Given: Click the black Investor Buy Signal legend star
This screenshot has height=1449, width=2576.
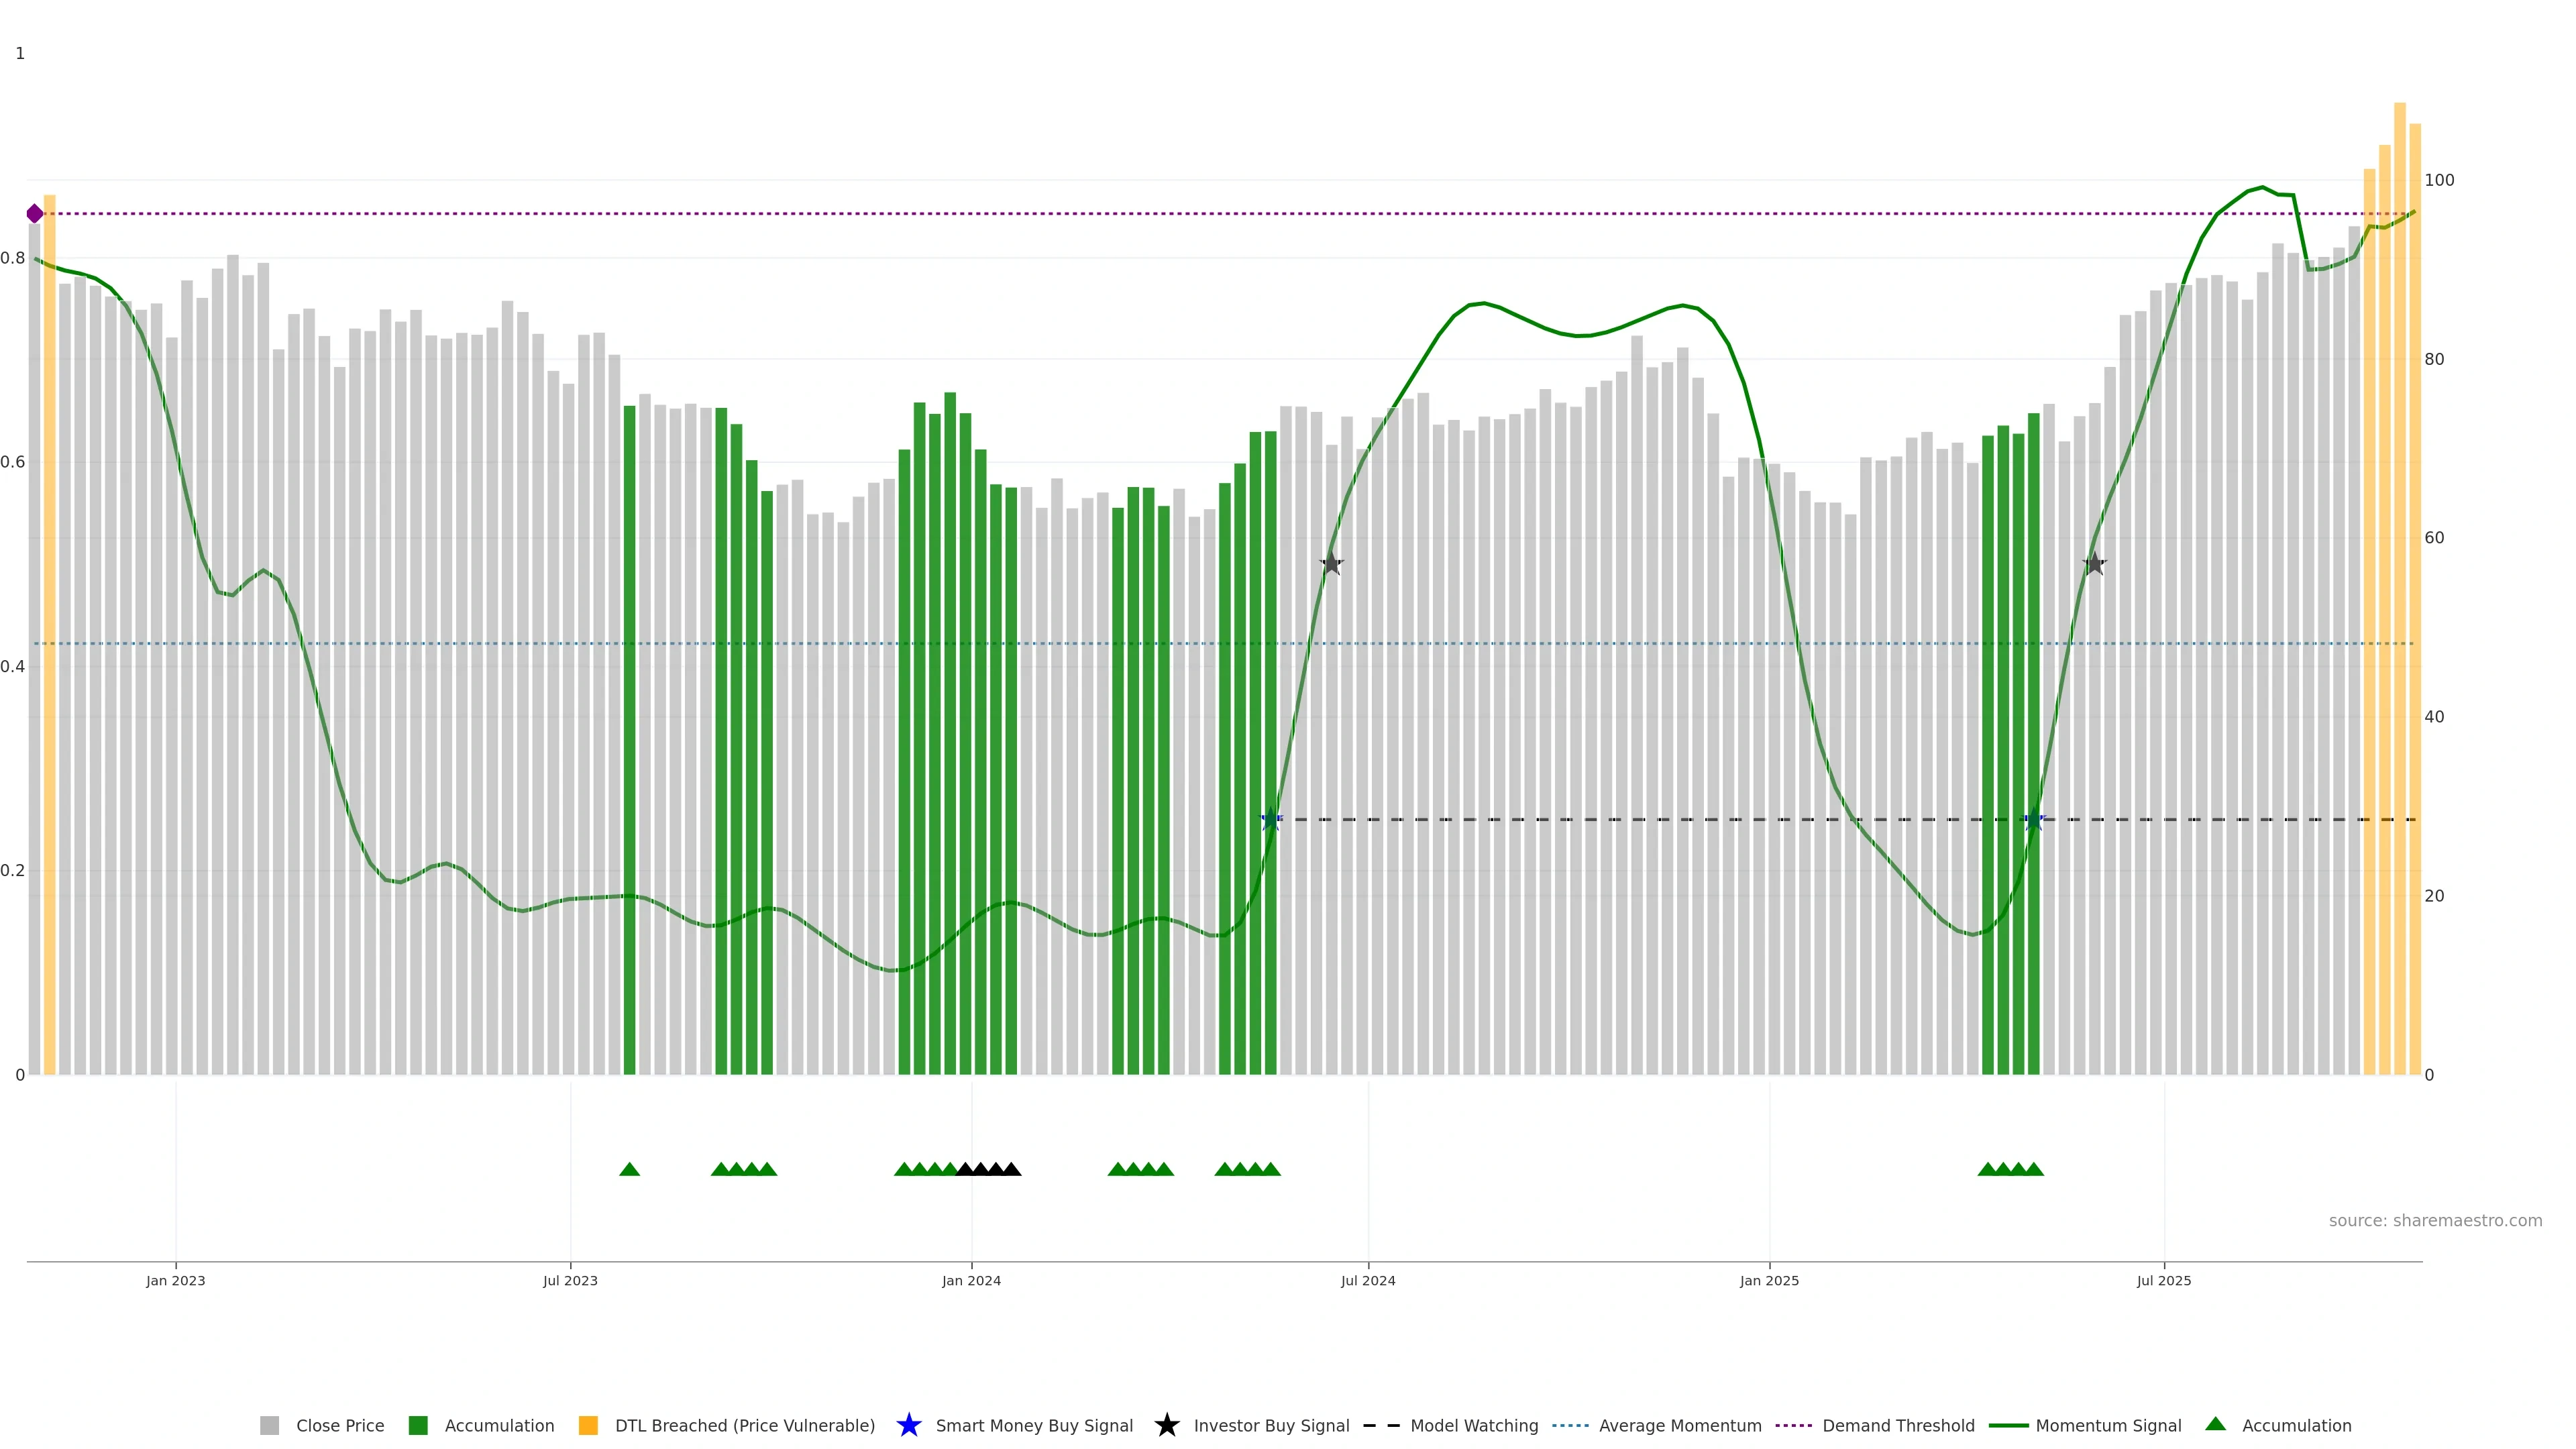Looking at the screenshot, I should coord(1166,1425).
